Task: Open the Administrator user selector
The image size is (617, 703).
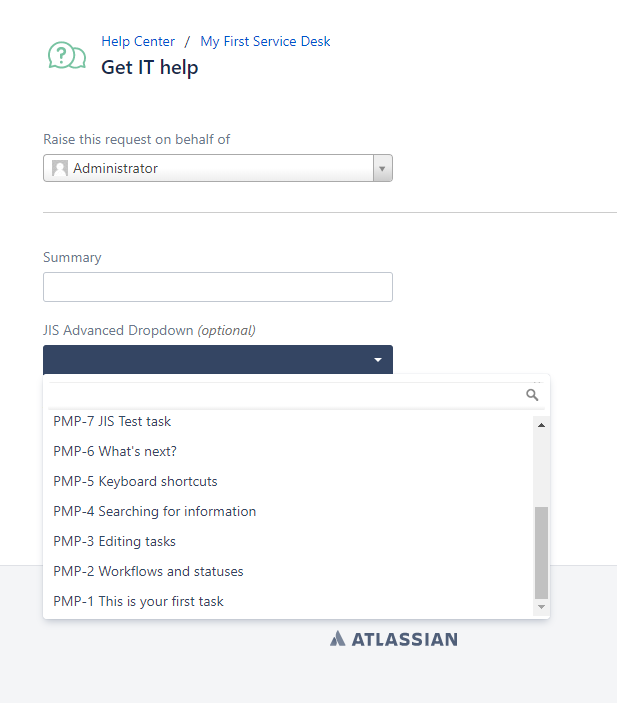Action: tap(208, 169)
